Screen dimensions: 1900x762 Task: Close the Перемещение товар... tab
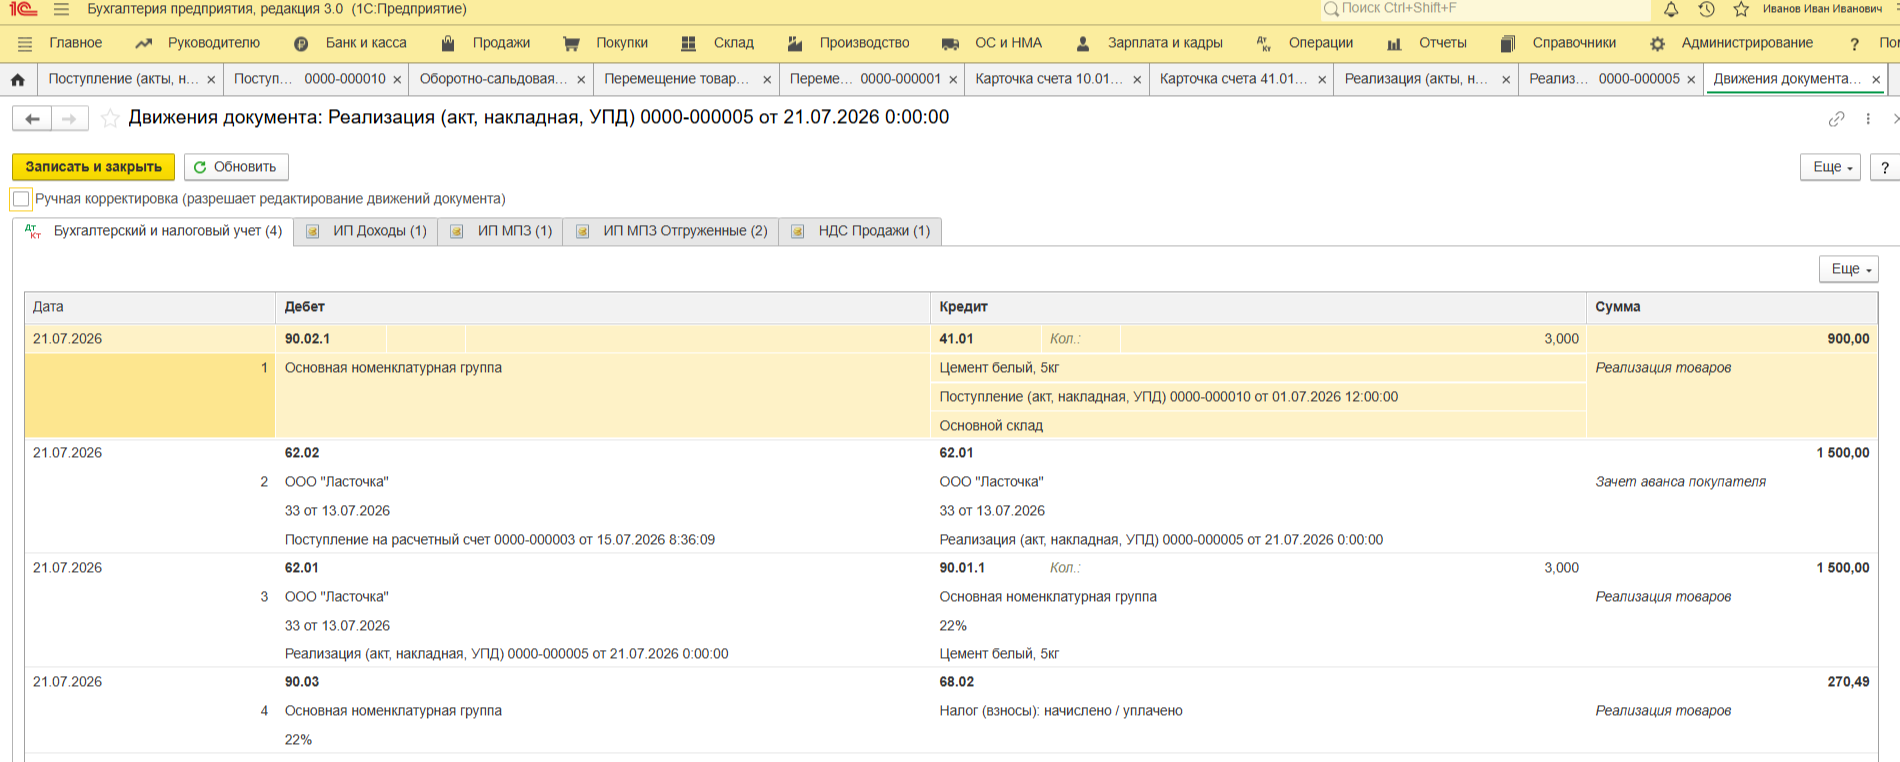(x=767, y=80)
